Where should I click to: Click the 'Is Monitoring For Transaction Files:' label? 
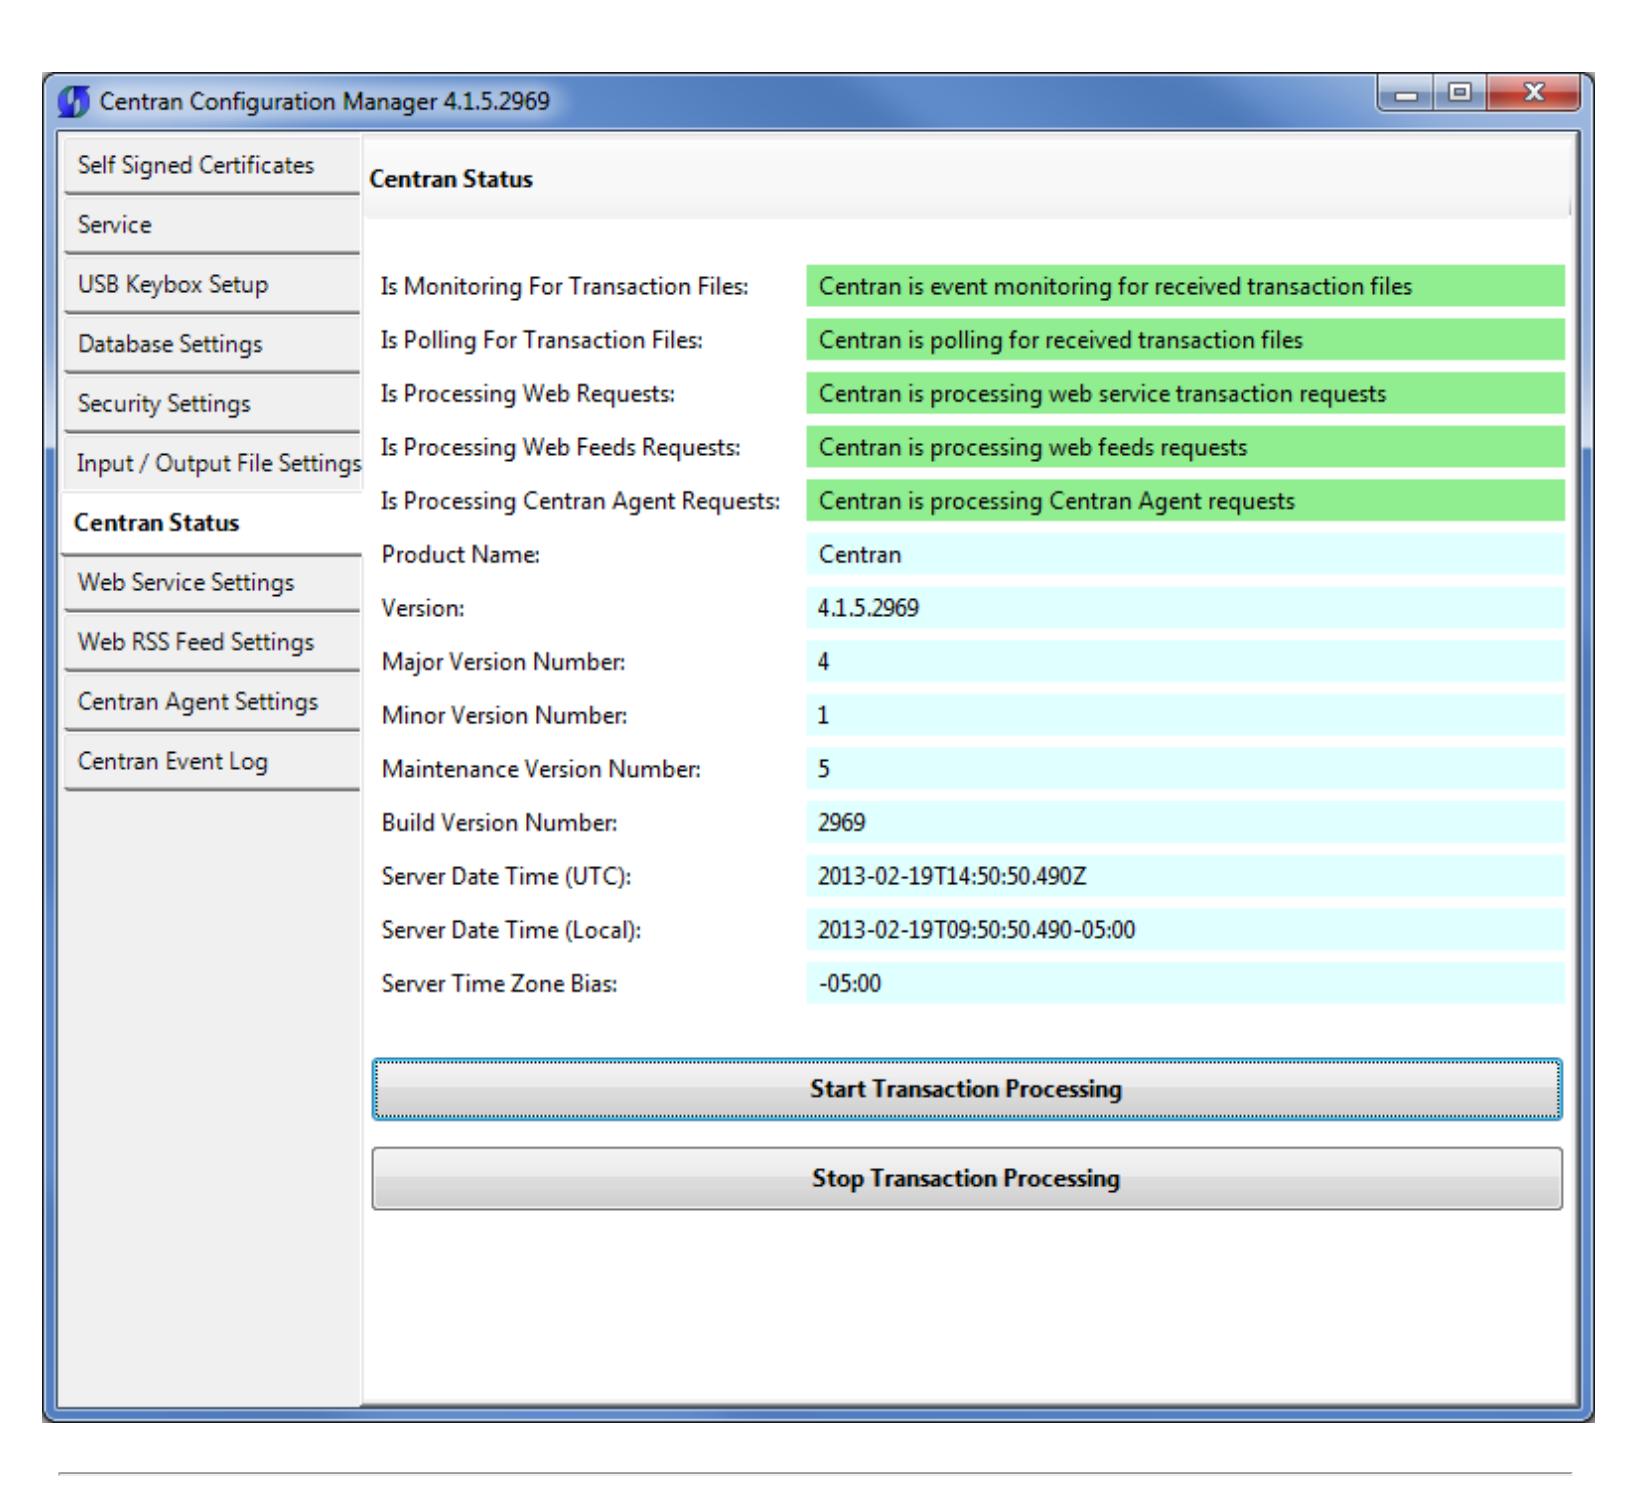[x=565, y=287]
